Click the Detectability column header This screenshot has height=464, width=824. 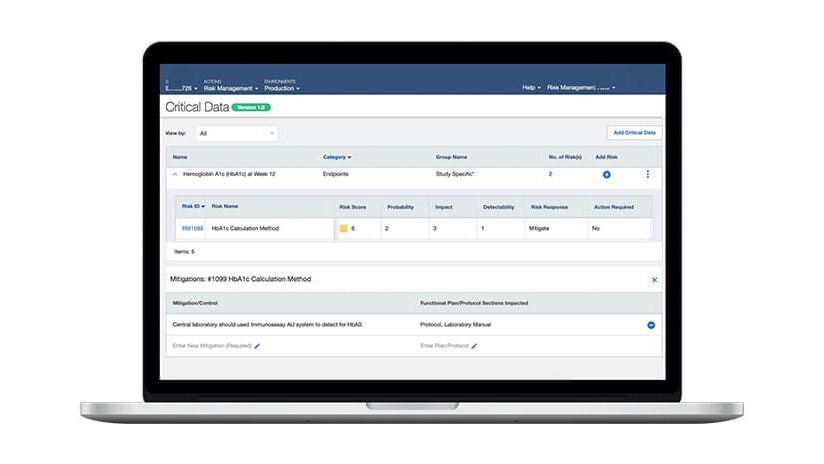(x=498, y=207)
